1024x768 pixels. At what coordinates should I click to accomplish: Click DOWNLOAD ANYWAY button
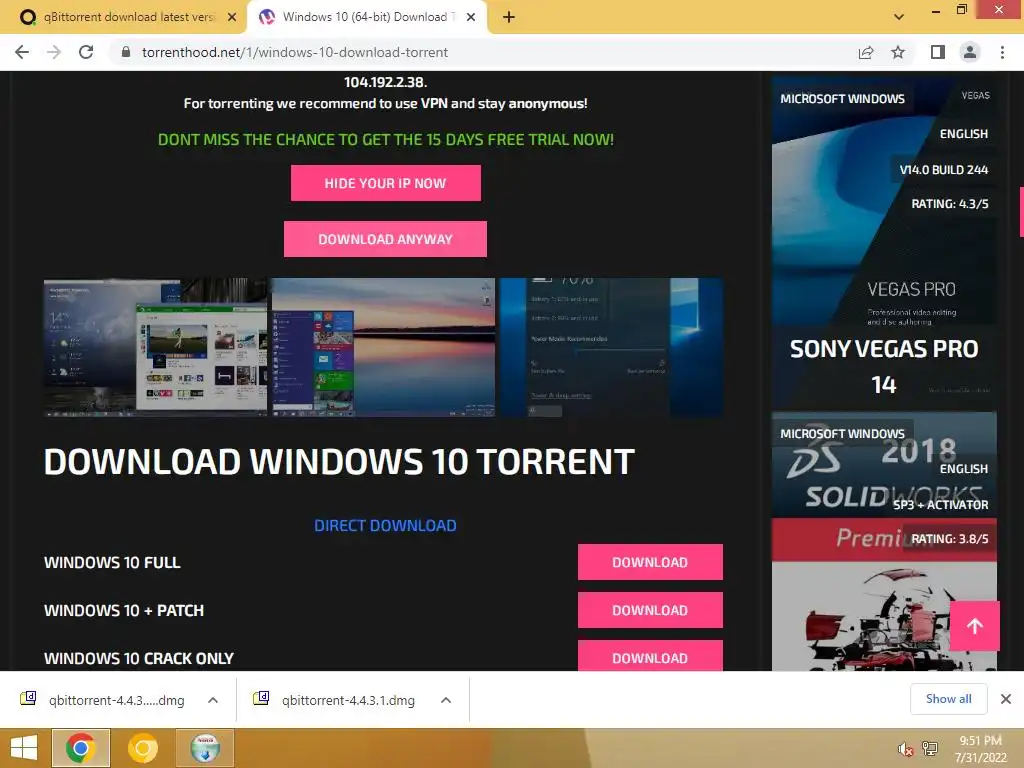[x=385, y=239]
